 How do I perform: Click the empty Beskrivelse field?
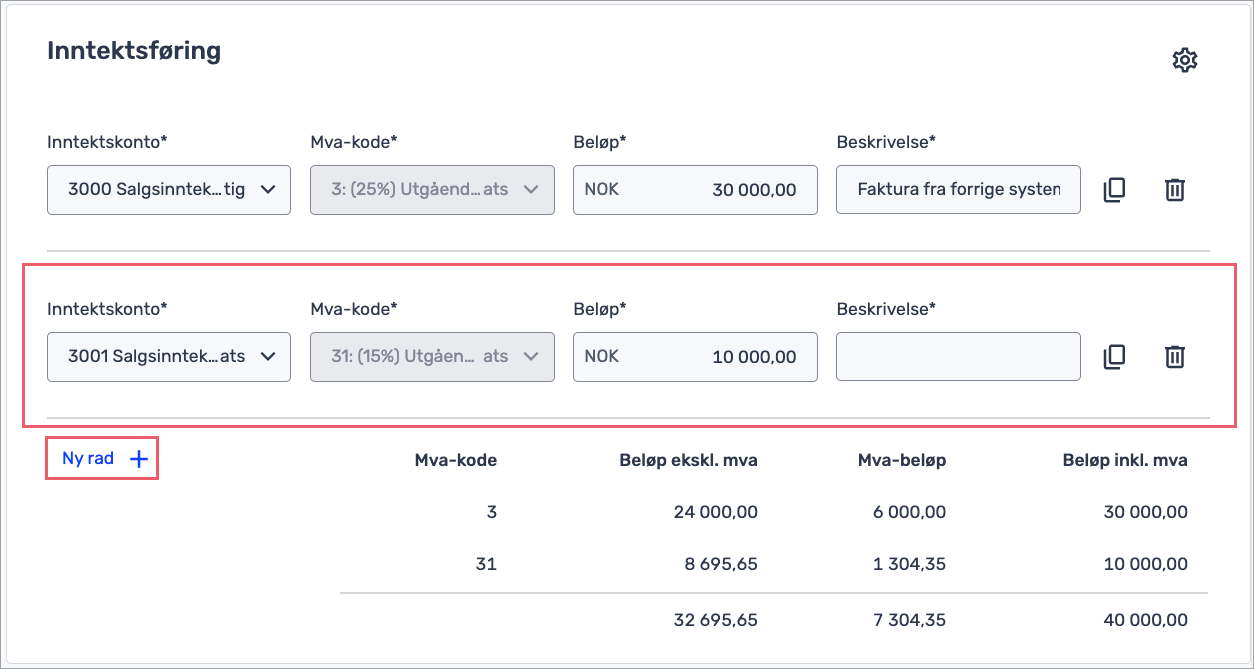pyautogui.click(x=958, y=356)
